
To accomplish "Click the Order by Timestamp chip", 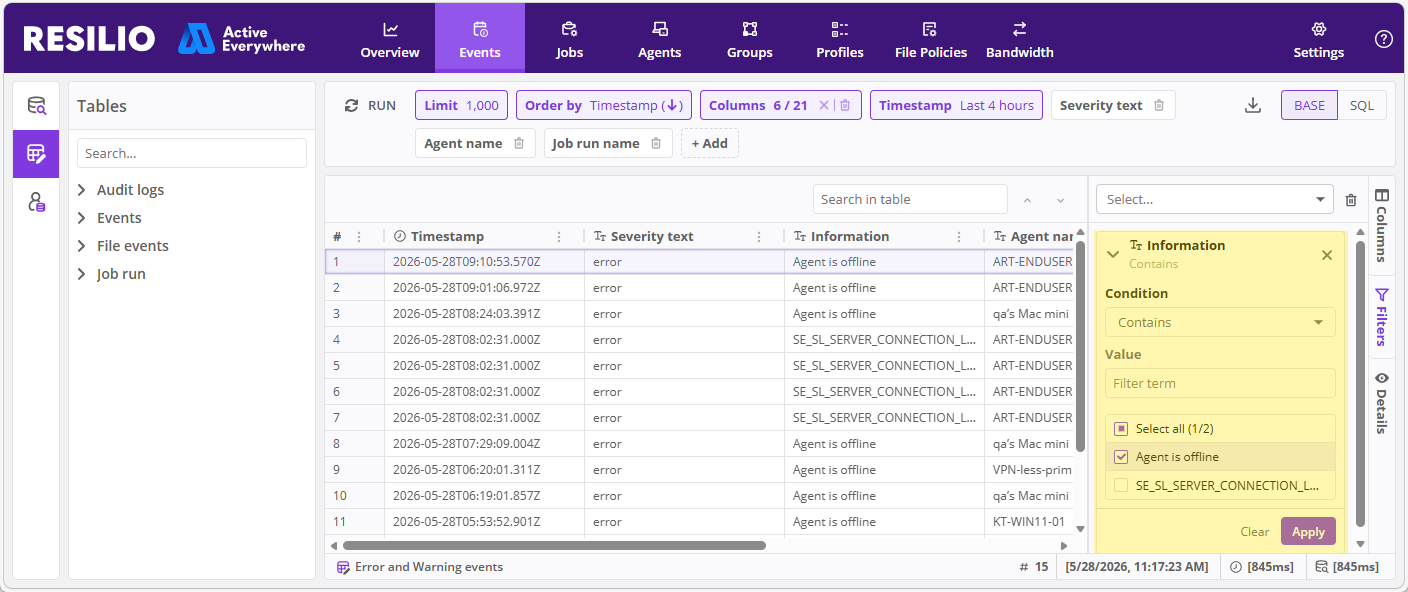I will (604, 105).
